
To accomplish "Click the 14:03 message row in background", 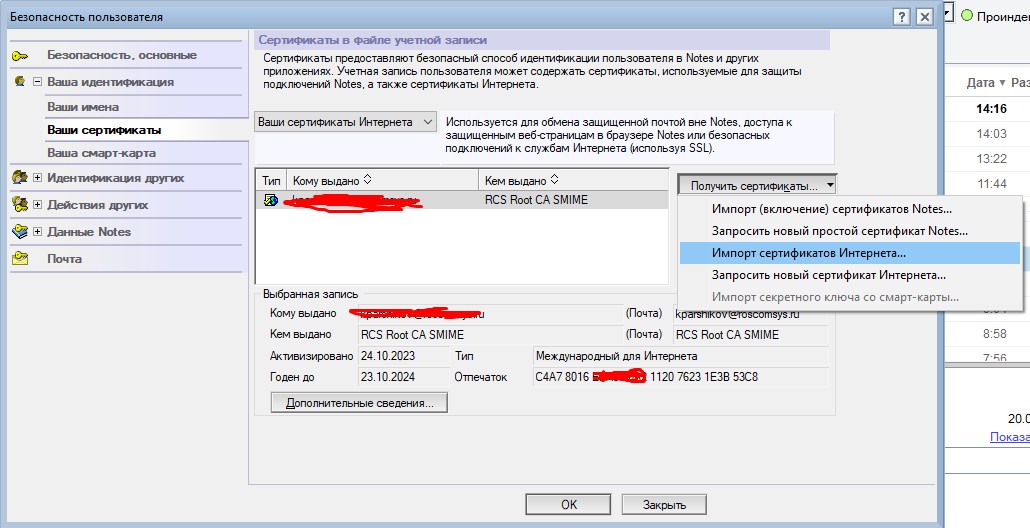I will 987,134.
